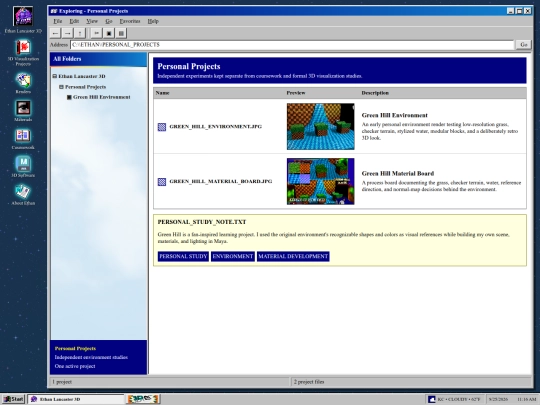This screenshot has width=540, height=405.
Task: Click the list view toolbar button
Action: pyautogui.click(x=121, y=33)
